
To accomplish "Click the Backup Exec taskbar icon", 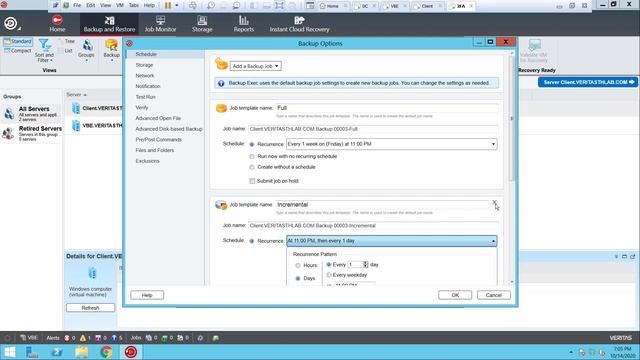I will click(x=131, y=352).
